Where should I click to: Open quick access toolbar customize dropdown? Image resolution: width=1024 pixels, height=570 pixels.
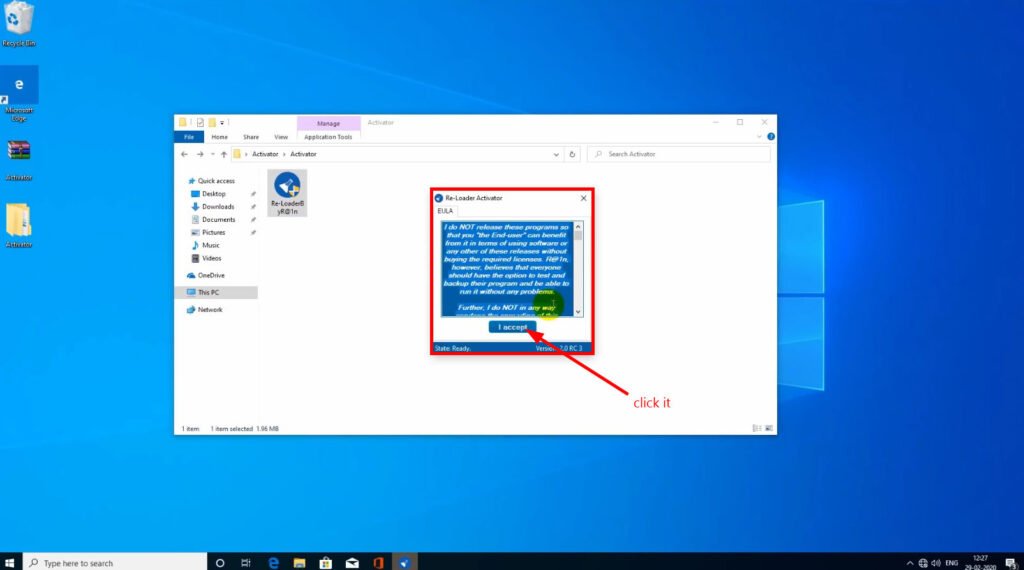click(x=222, y=123)
